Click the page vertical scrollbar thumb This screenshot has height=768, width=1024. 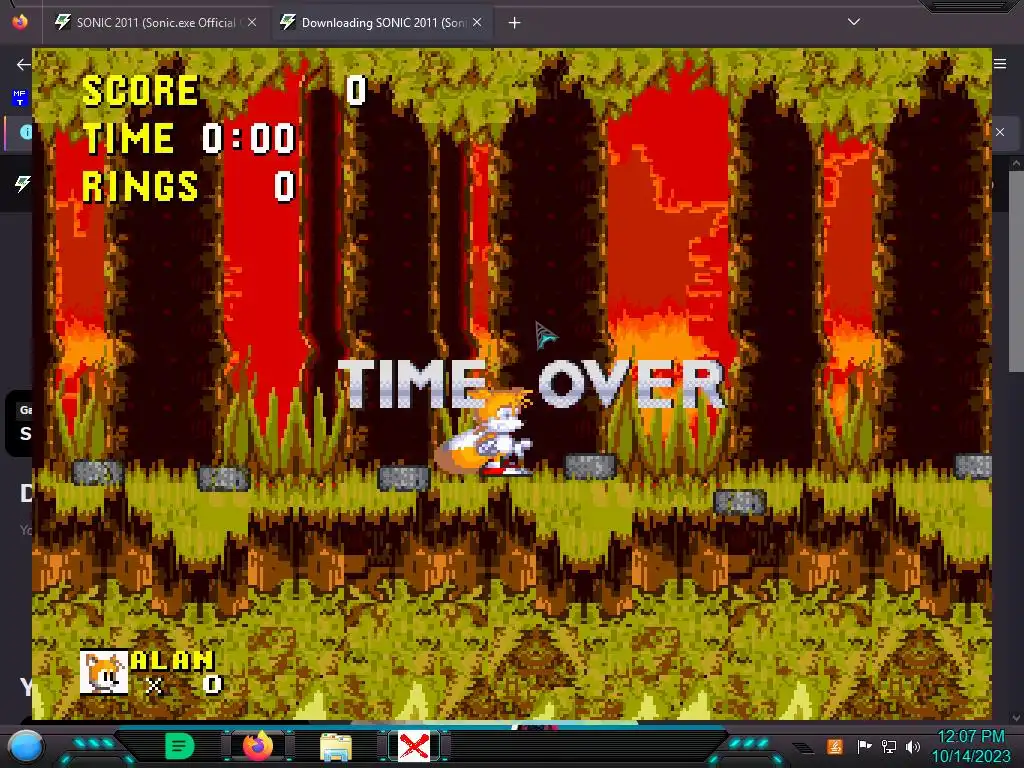coord(1016,272)
